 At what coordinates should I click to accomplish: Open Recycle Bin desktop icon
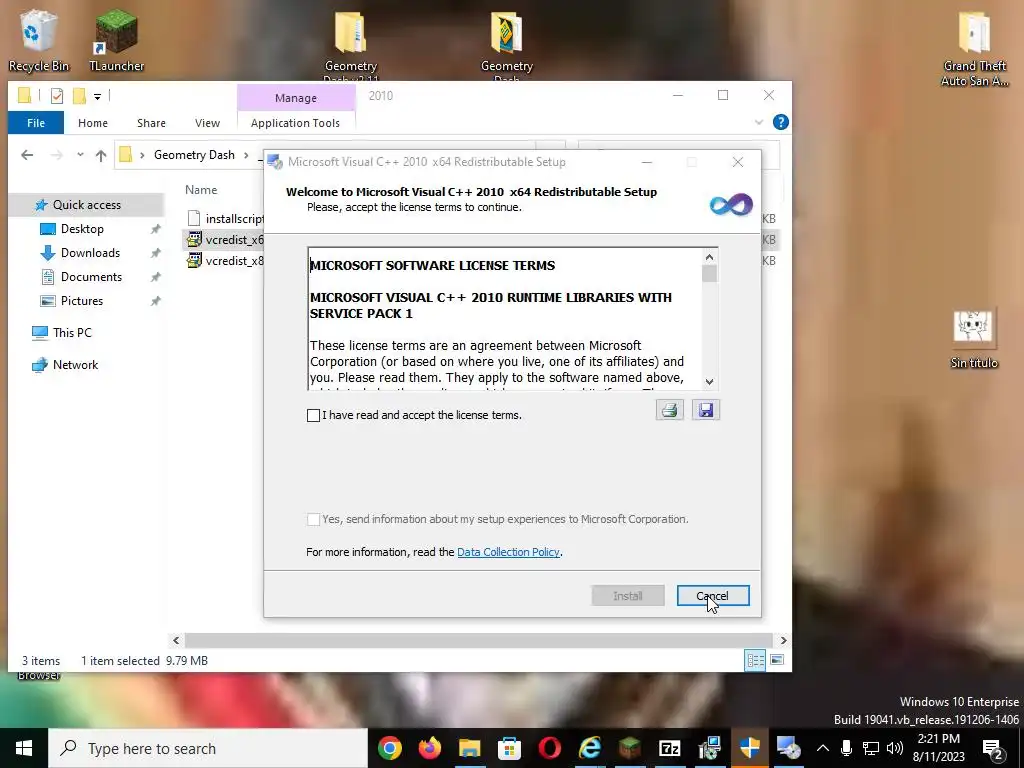click(x=39, y=40)
